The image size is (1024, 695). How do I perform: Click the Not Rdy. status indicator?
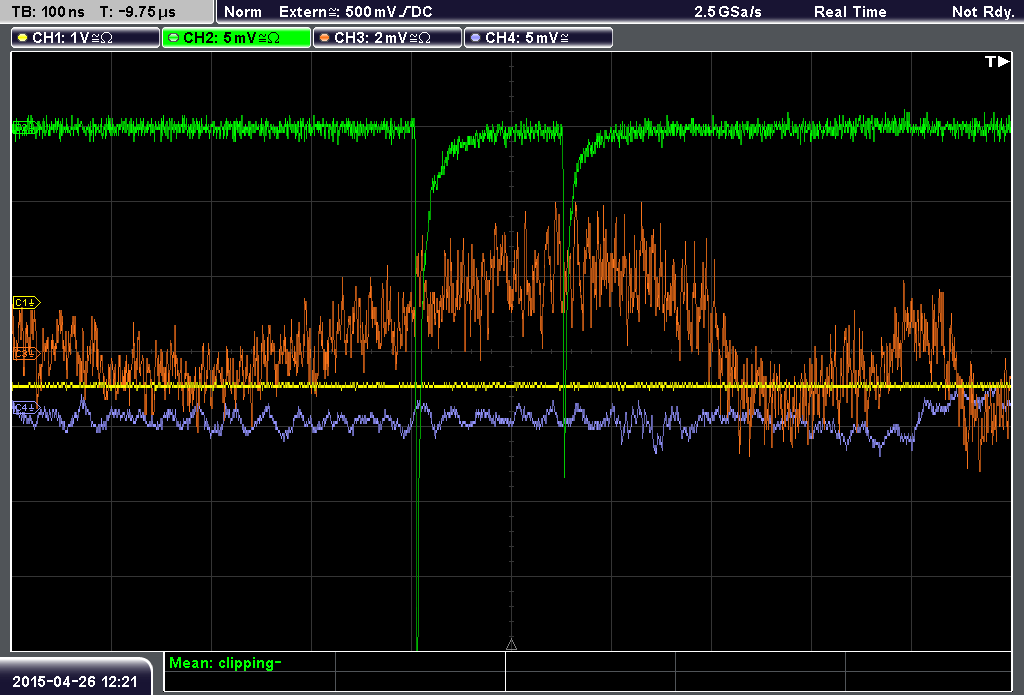(x=984, y=12)
